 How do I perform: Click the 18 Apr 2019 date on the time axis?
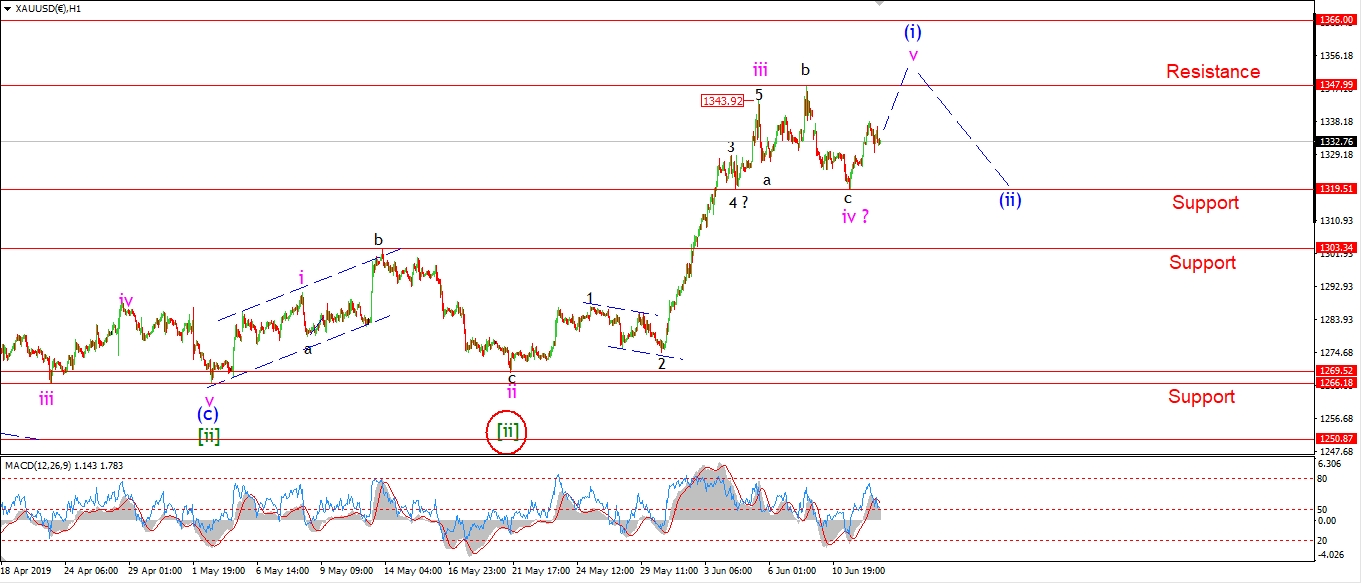[x=26, y=573]
